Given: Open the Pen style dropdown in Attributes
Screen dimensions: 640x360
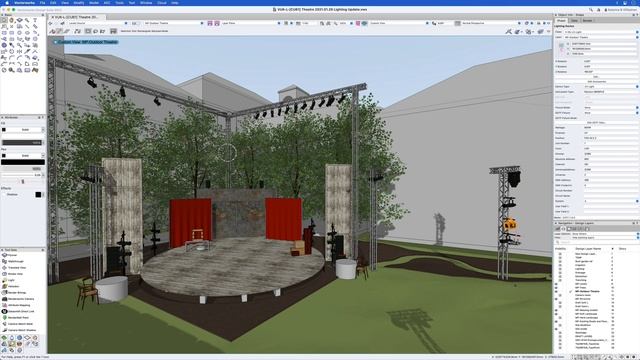Looking at the screenshot, I should 25,156.
